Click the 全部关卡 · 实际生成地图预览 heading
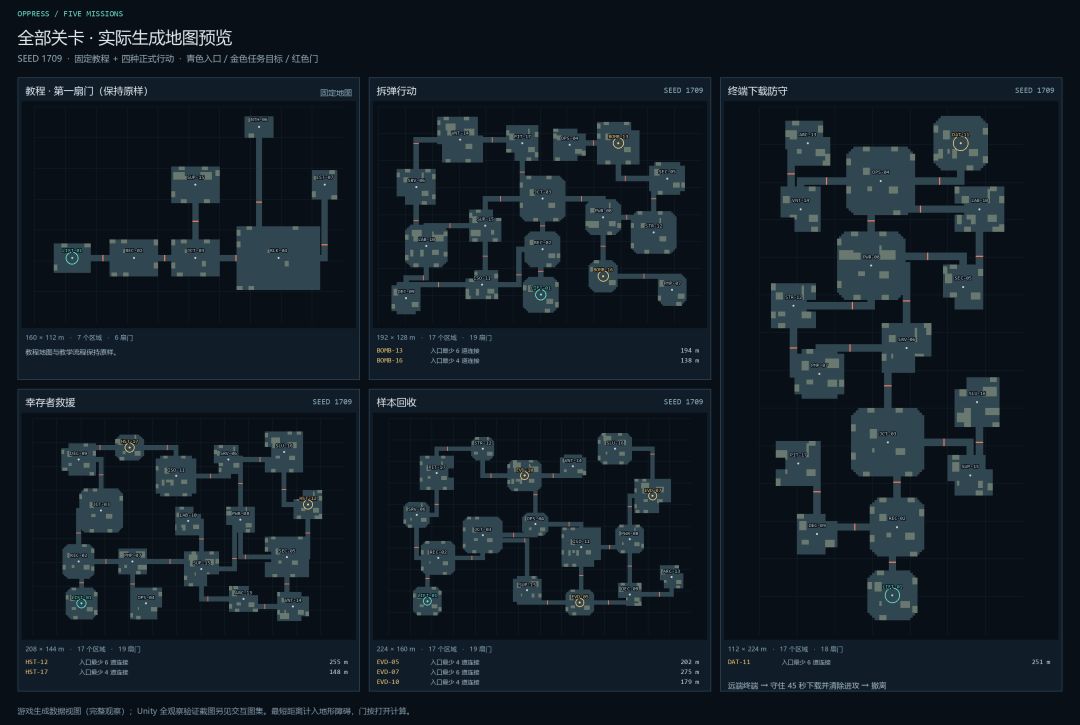This screenshot has height=725, width=1080. tap(125, 37)
